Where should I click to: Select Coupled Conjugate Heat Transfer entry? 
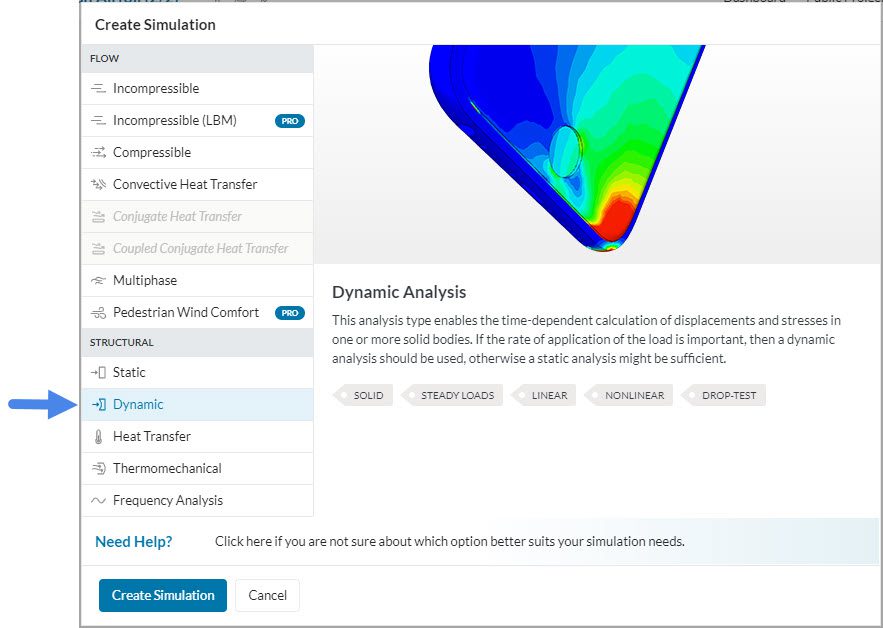click(x=200, y=249)
